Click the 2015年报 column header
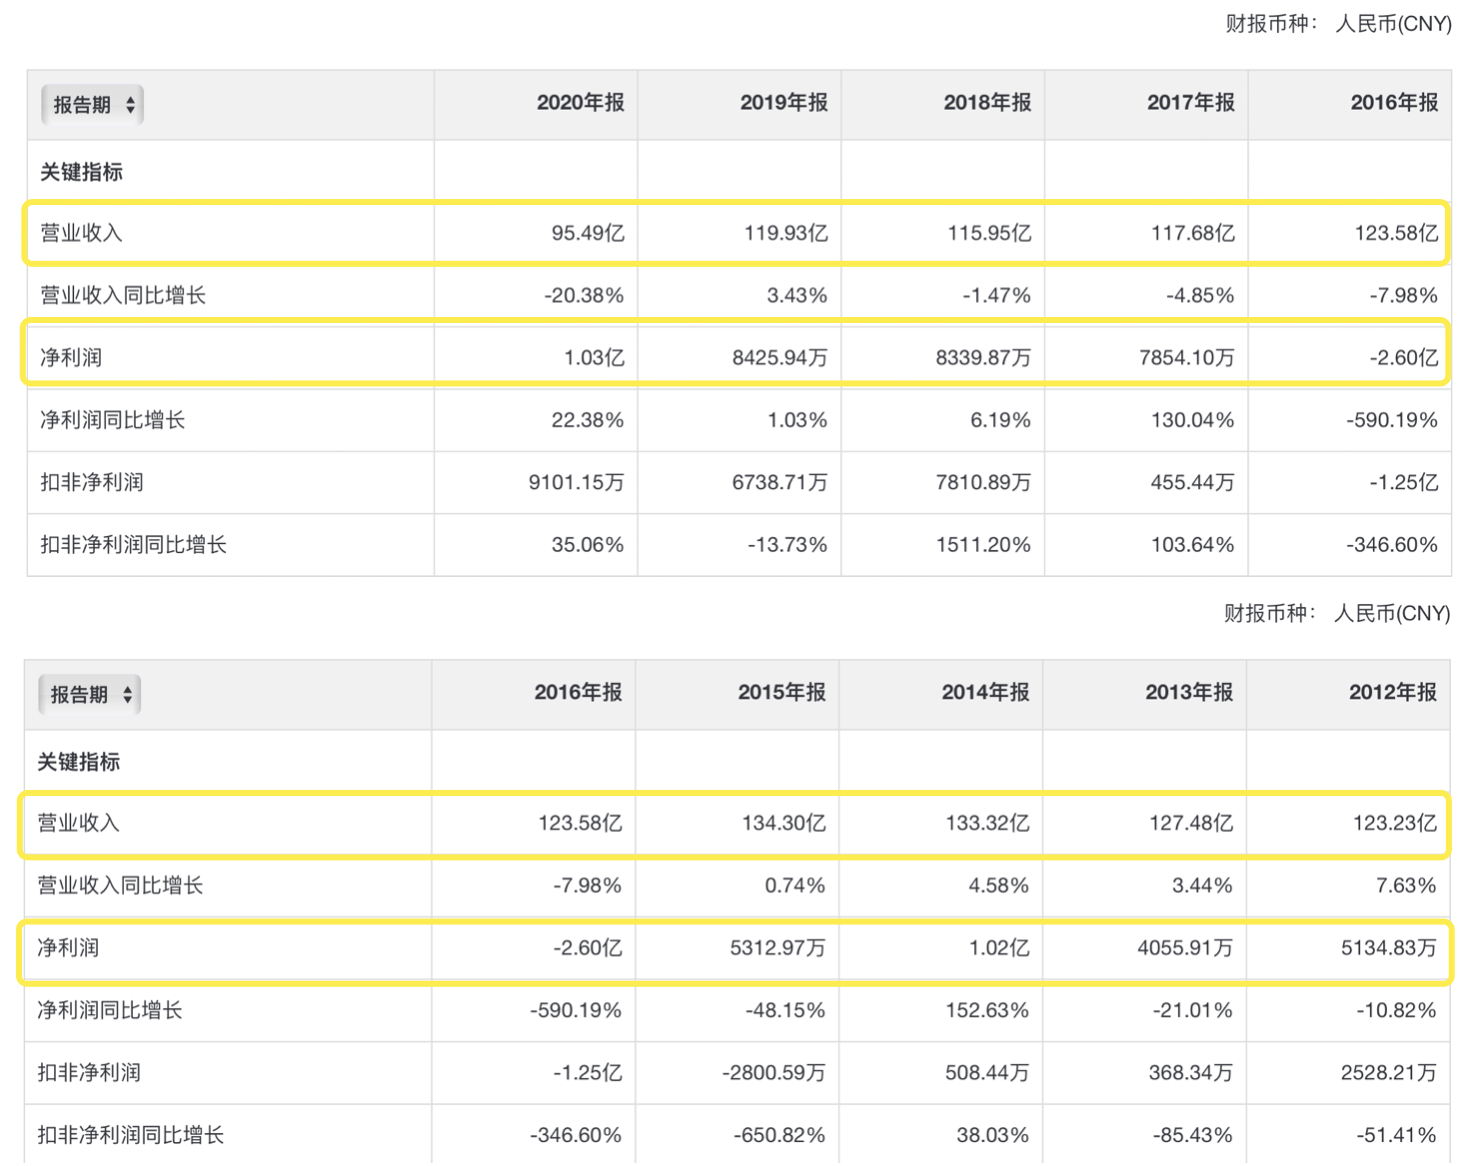The image size is (1484, 1166). tap(781, 693)
